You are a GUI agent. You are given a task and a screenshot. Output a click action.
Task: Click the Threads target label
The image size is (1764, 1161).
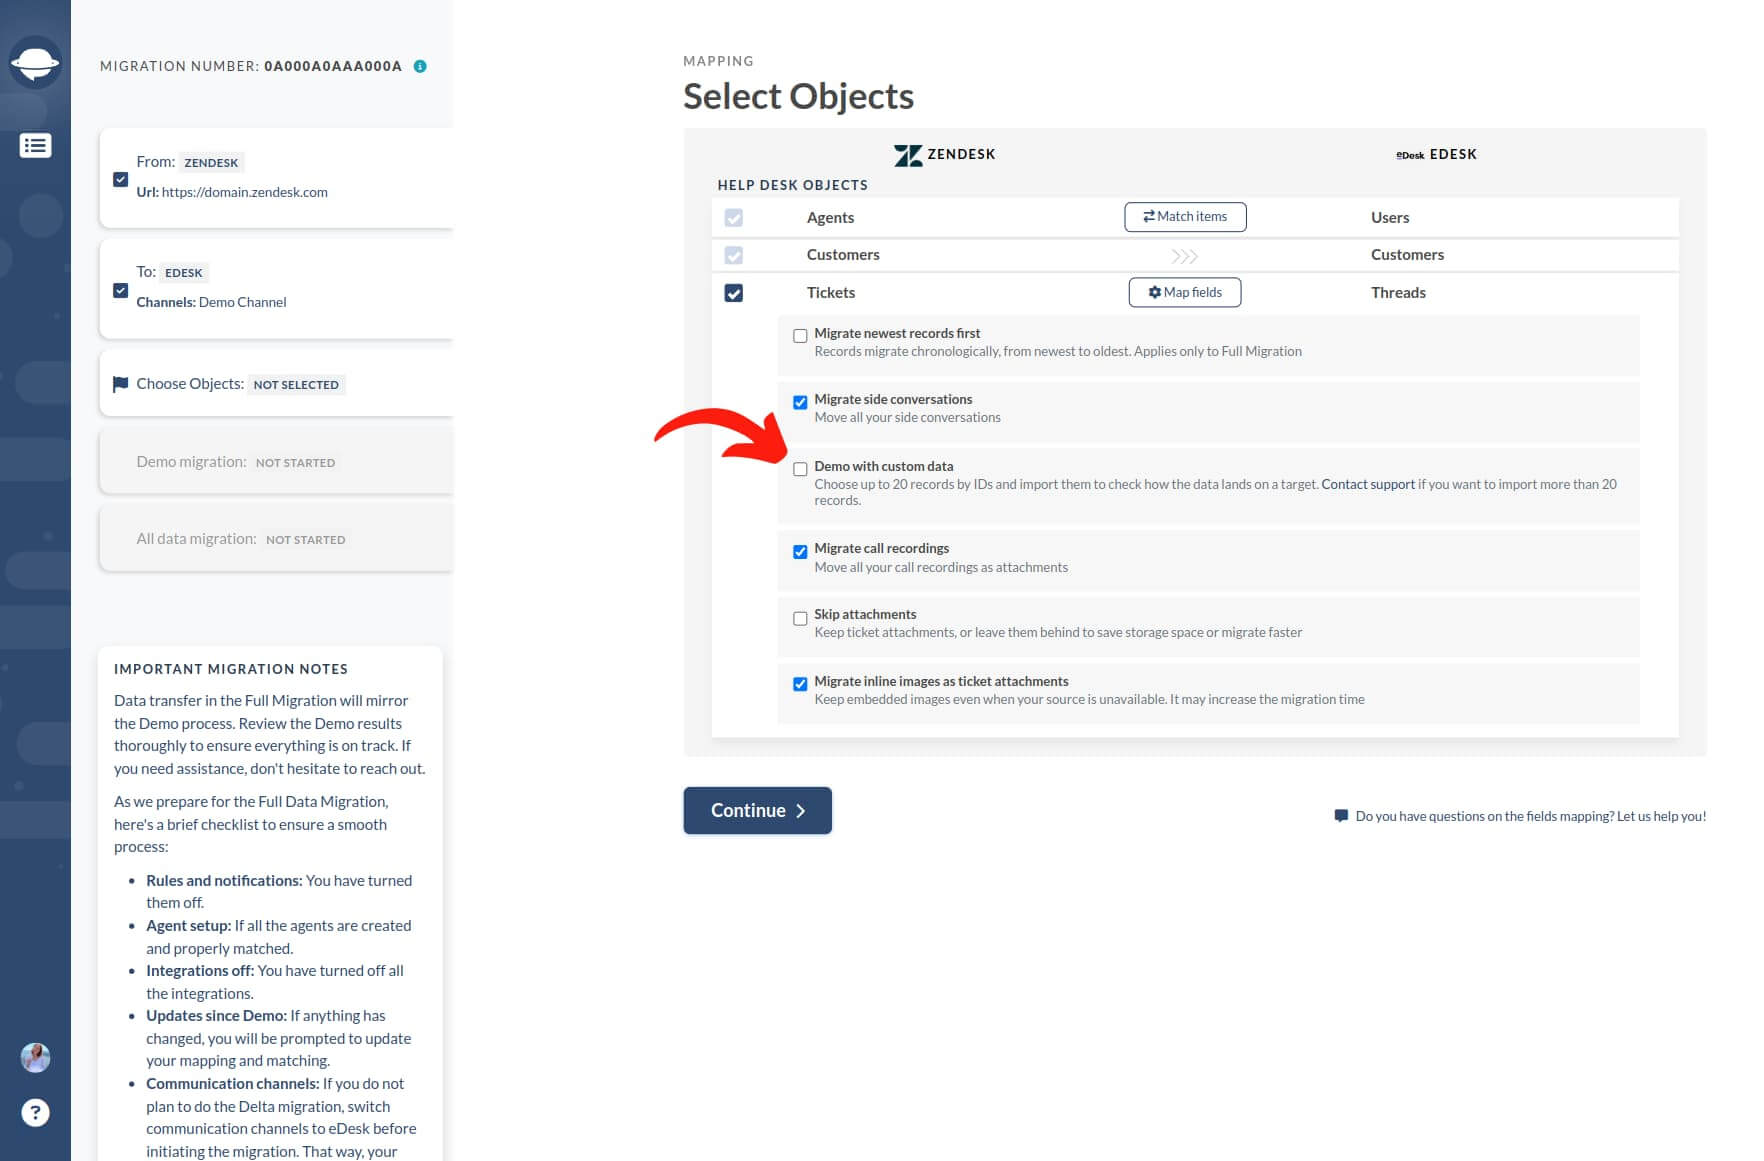[x=1398, y=293]
